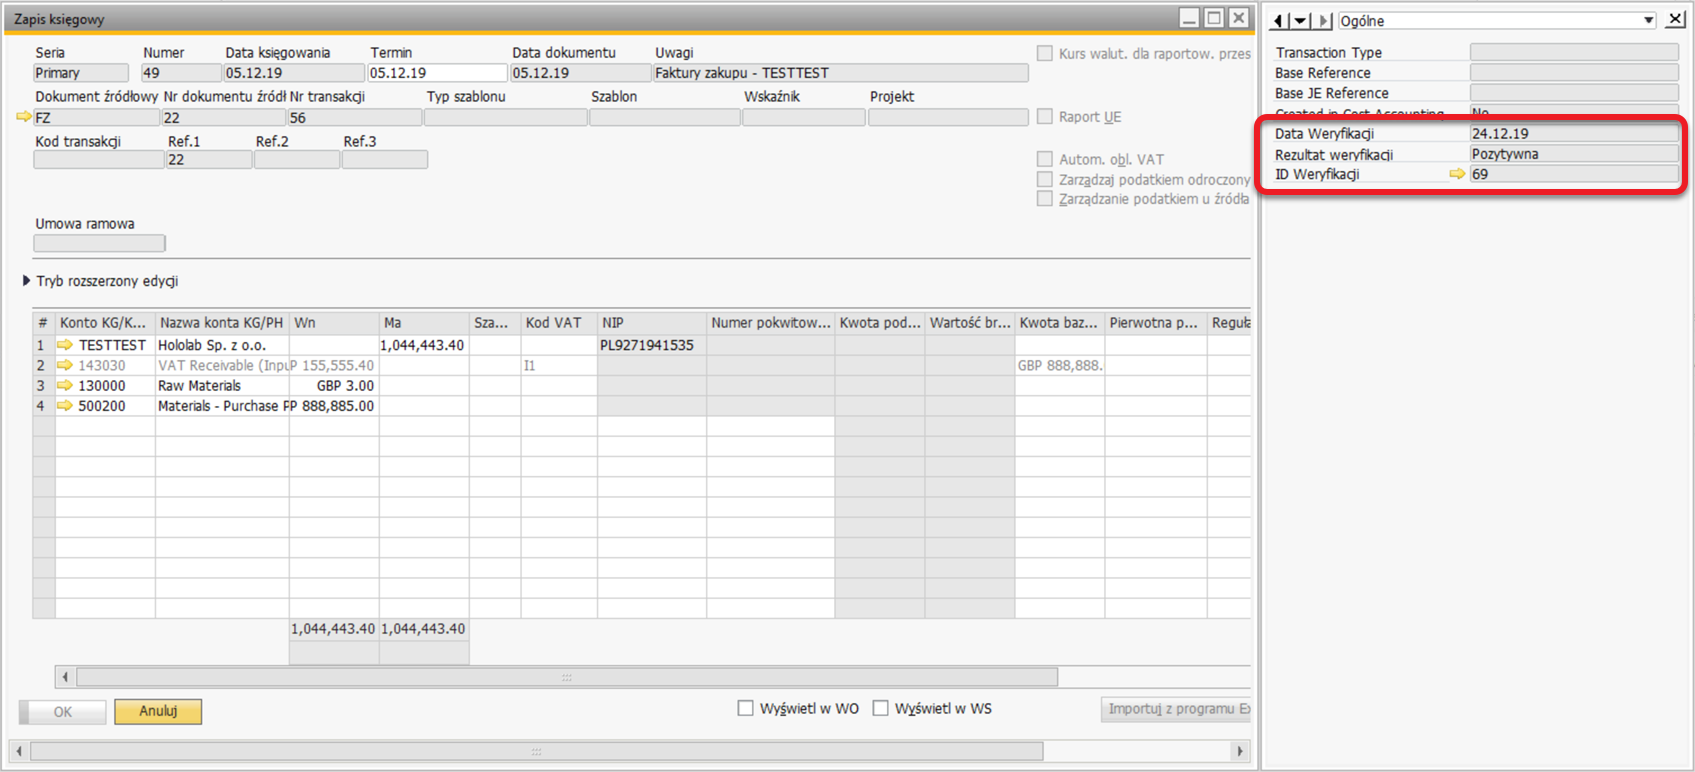The height and width of the screenshot is (772, 1695).
Task: Open ID Weryfikacji link arrow
Action: click(1457, 174)
